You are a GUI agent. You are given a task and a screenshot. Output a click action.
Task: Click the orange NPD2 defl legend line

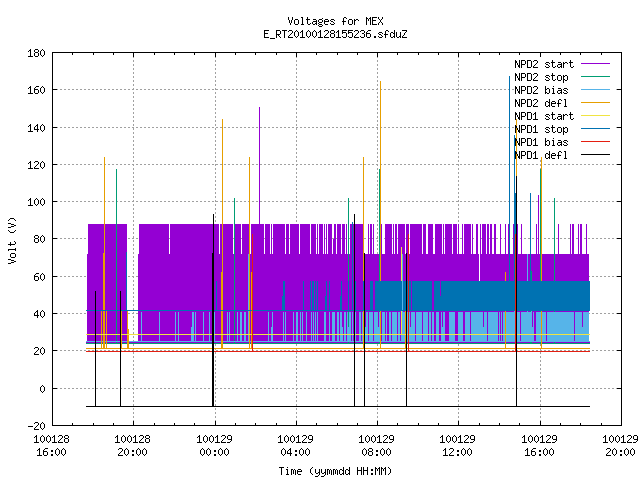click(x=595, y=103)
